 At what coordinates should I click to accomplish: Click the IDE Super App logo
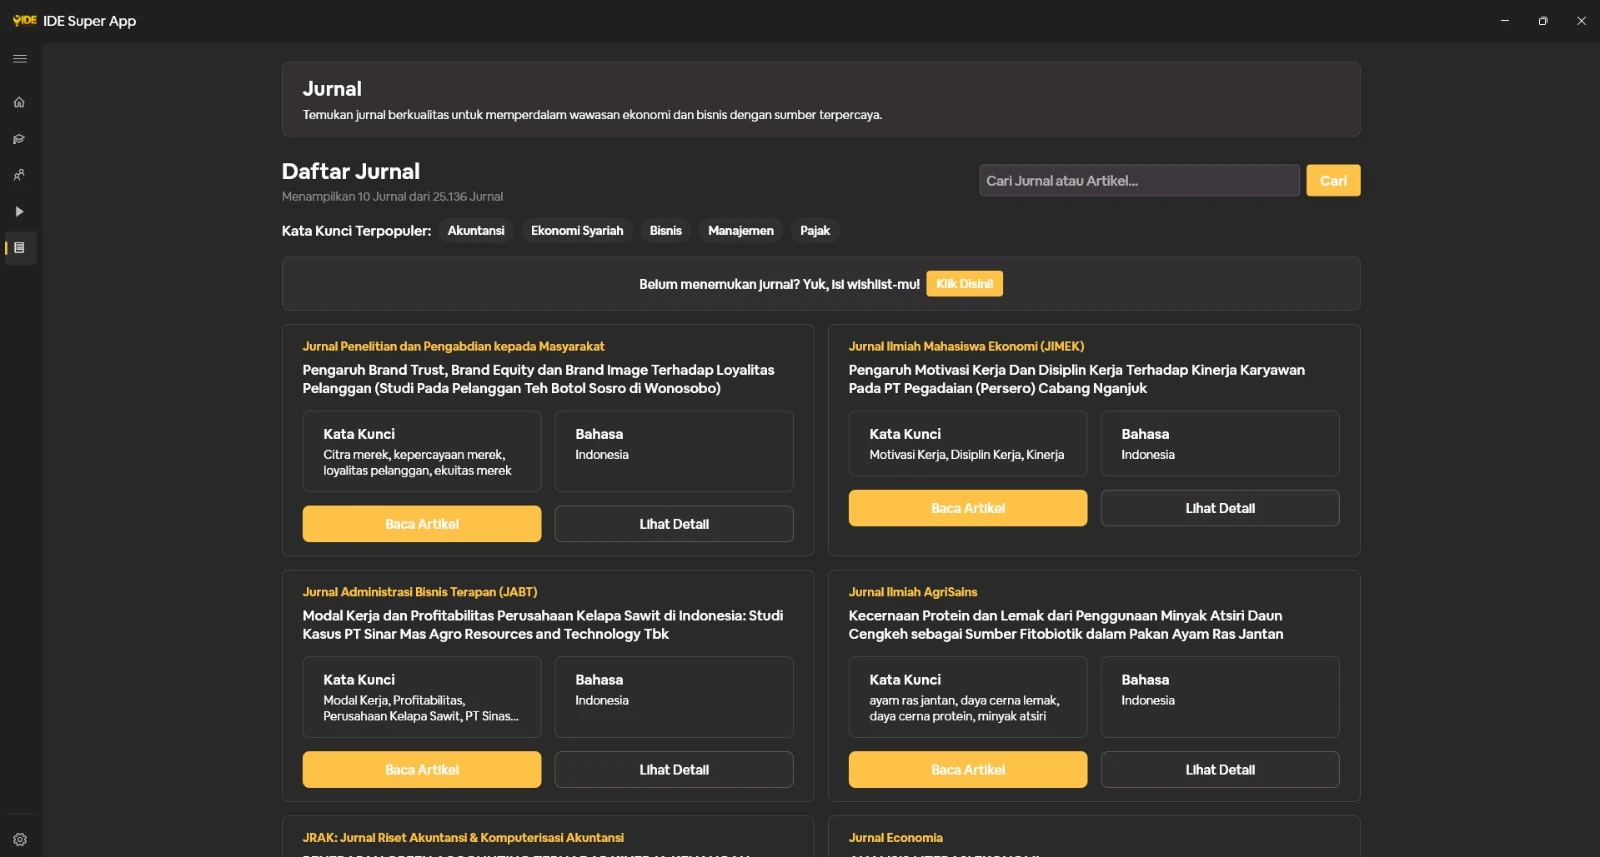(x=25, y=20)
